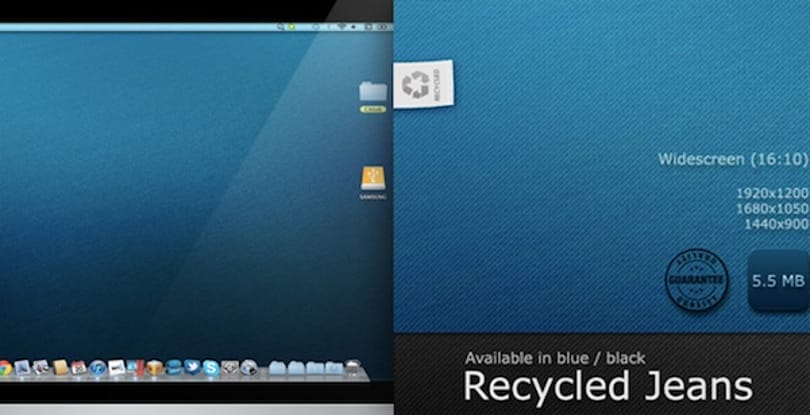Viewport: 810px width, 415px height.
Task: Click the 5.5 MB size badge
Action: [x=778, y=281]
